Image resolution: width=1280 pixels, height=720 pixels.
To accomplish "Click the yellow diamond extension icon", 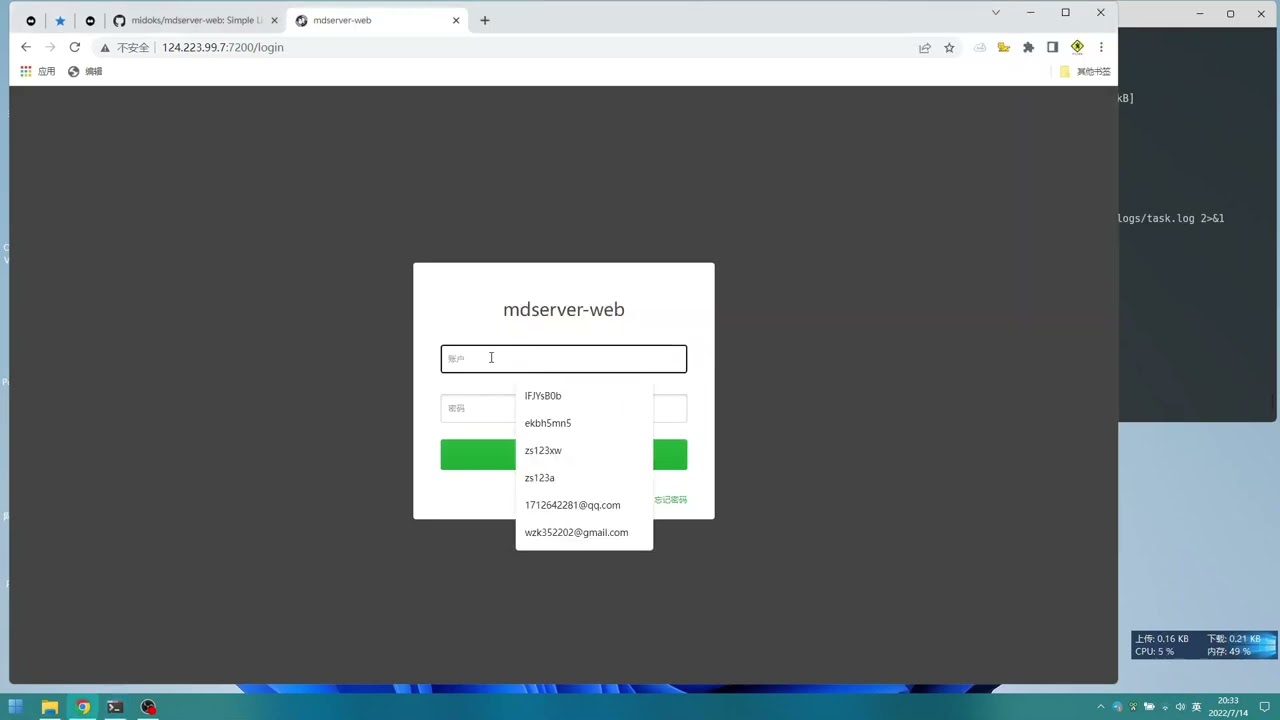I will (1077, 47).
